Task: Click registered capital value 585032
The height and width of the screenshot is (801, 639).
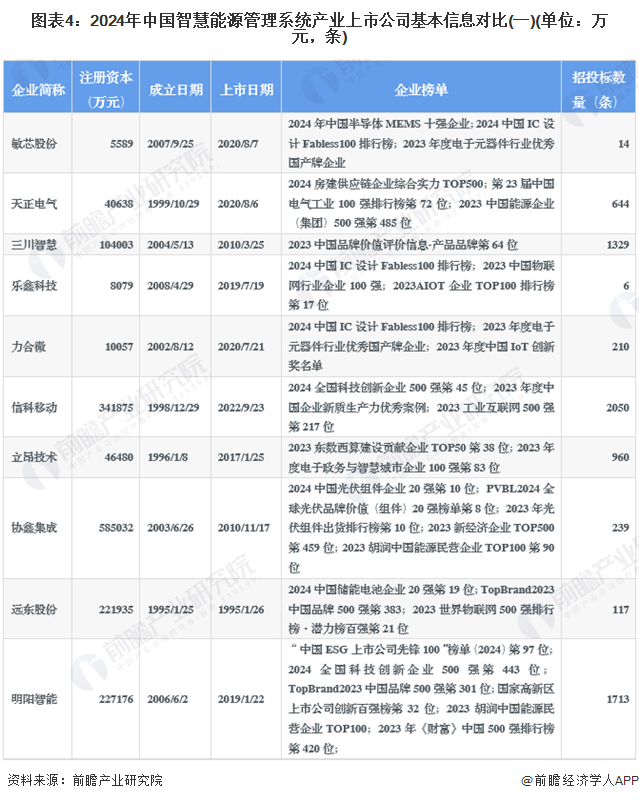Action: (116, 528)
